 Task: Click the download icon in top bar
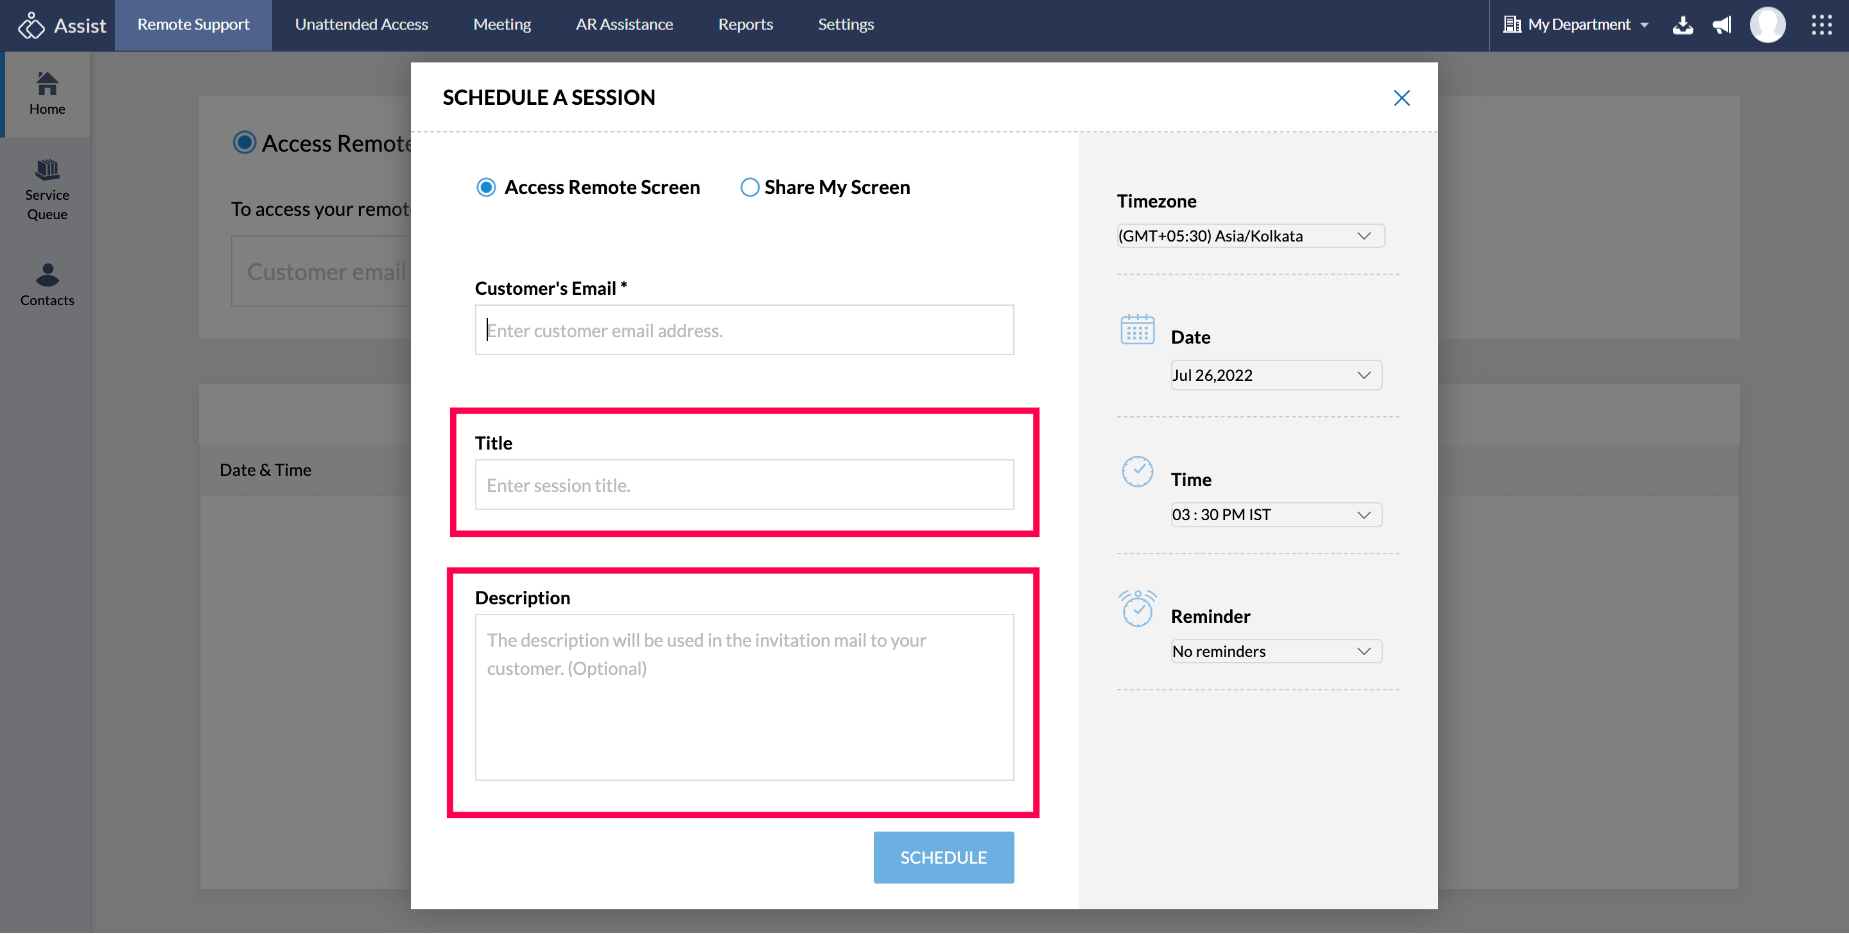(x=1683, y=25)
